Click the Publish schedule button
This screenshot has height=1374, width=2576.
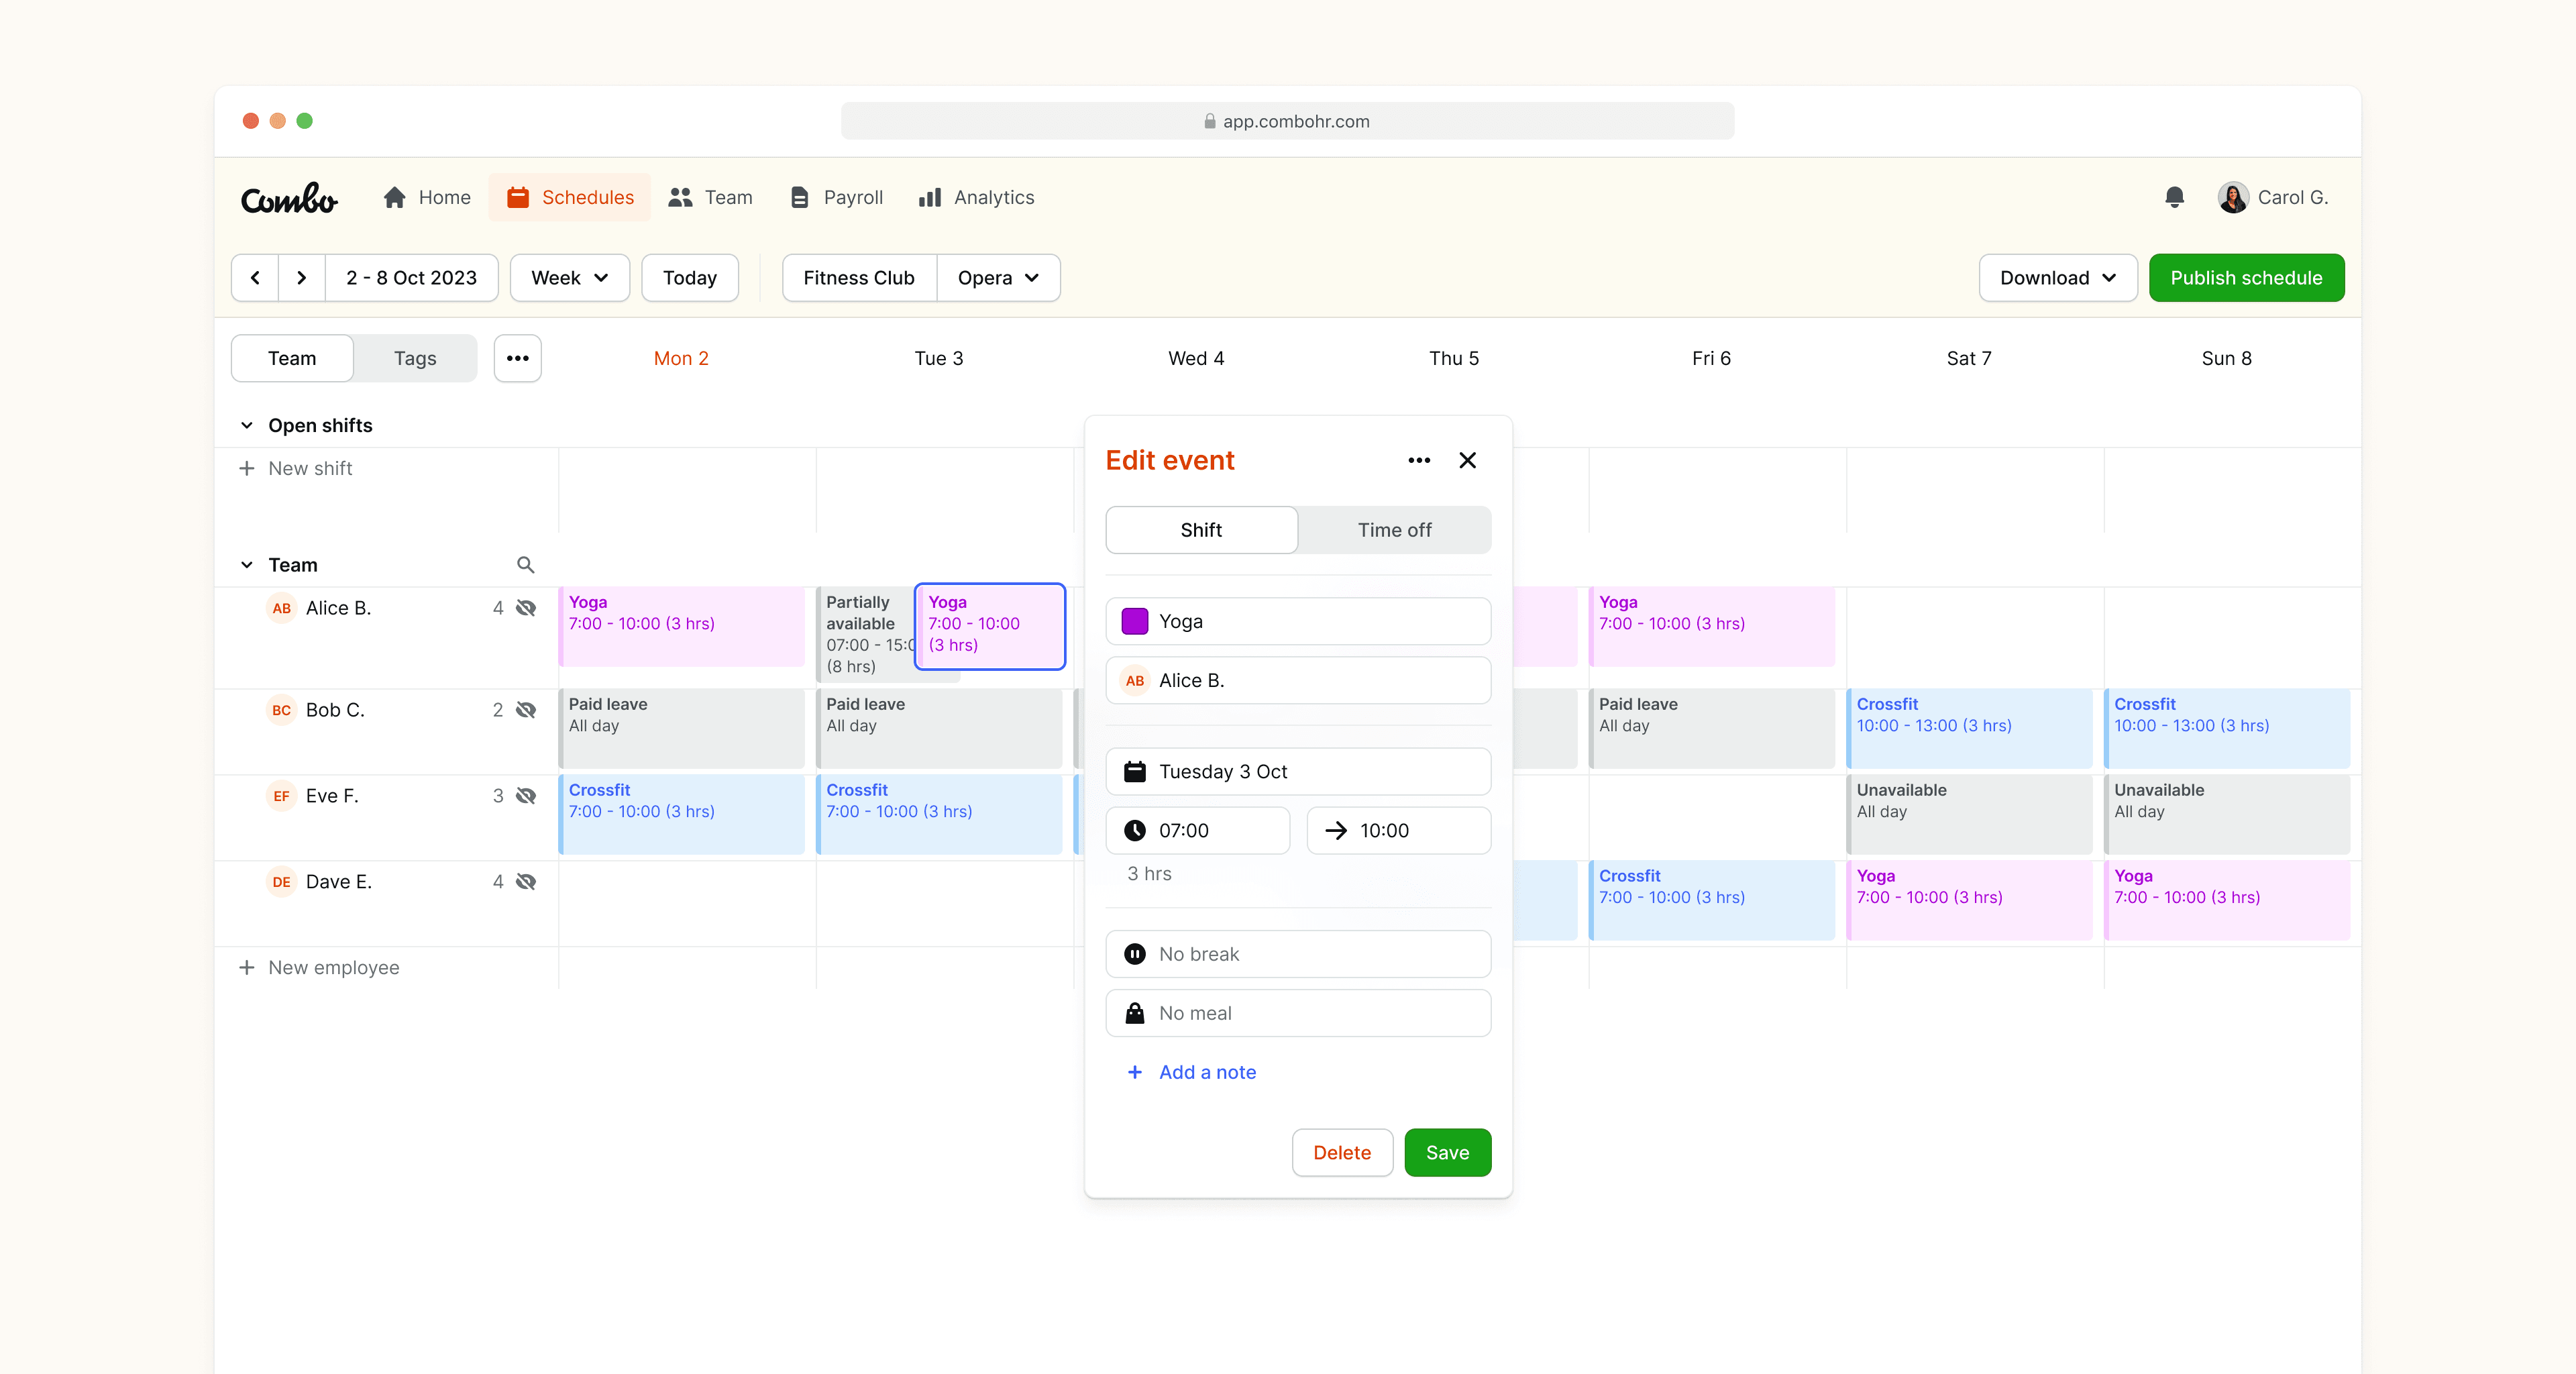[x=2245, y=276]
